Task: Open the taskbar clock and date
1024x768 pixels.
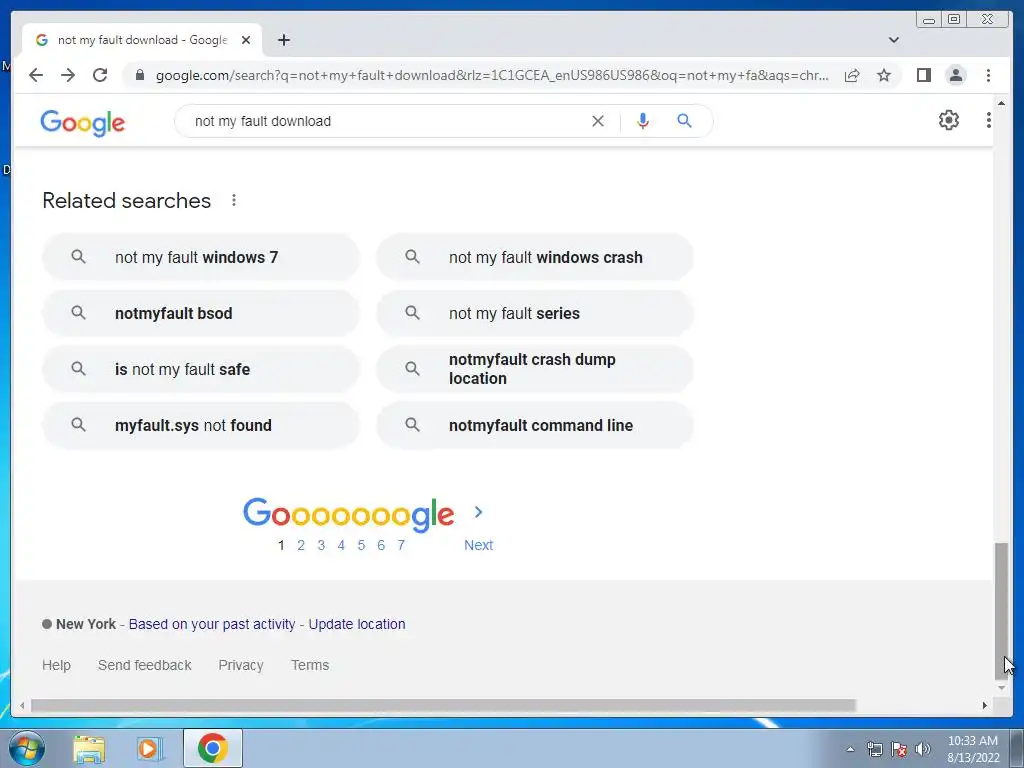Action: pyautogui.click(x=973, y=749)
